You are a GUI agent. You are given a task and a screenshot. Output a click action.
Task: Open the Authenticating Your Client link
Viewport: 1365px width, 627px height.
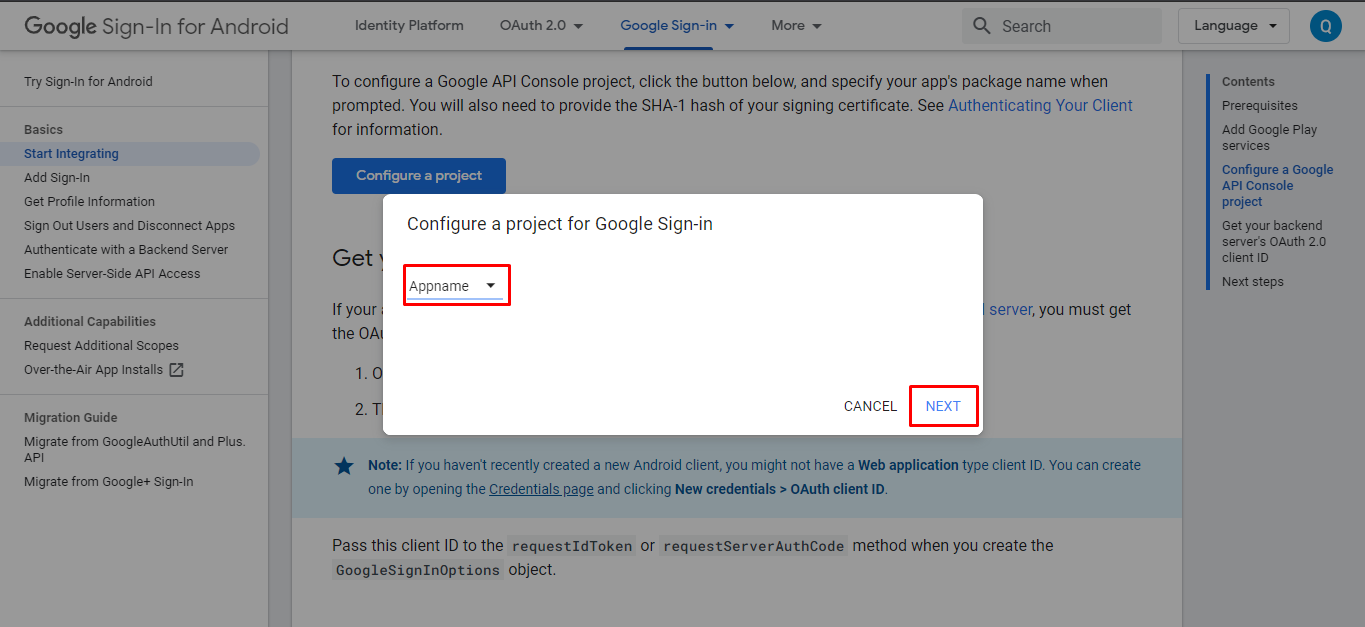pos(1040,106)
